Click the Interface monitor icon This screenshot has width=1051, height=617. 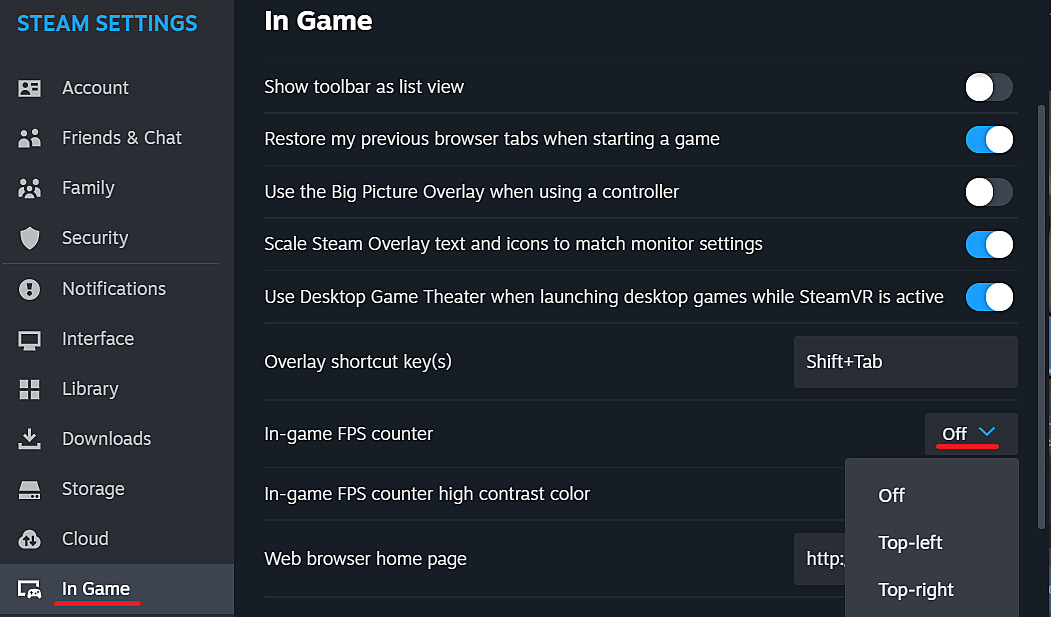point(30,339)
